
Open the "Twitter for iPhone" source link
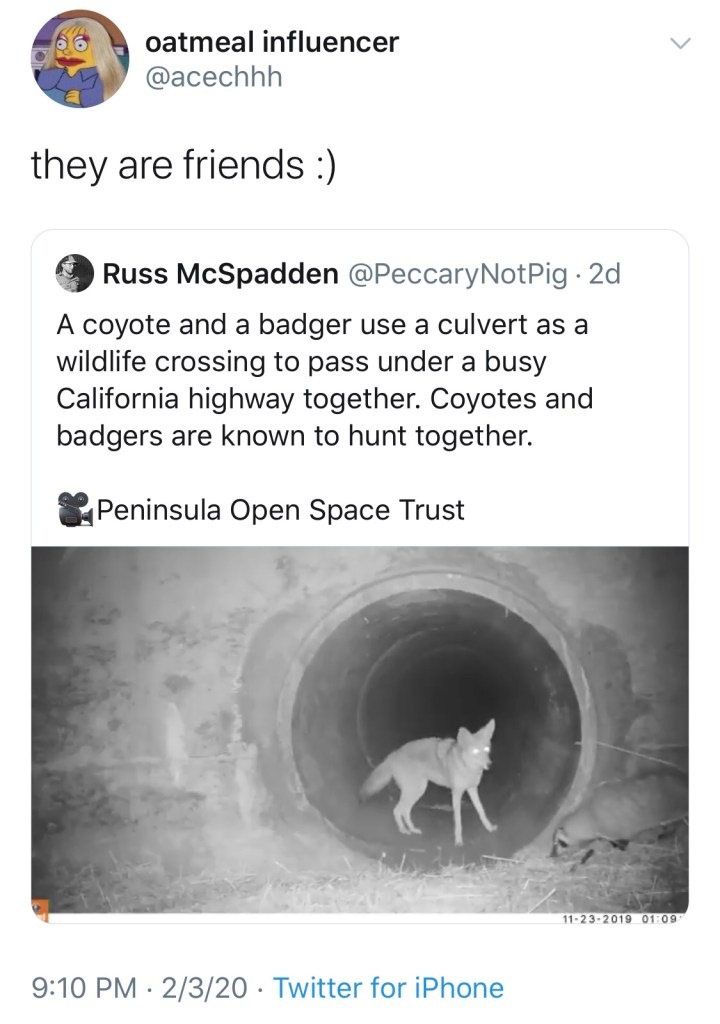tap(388, 989)
